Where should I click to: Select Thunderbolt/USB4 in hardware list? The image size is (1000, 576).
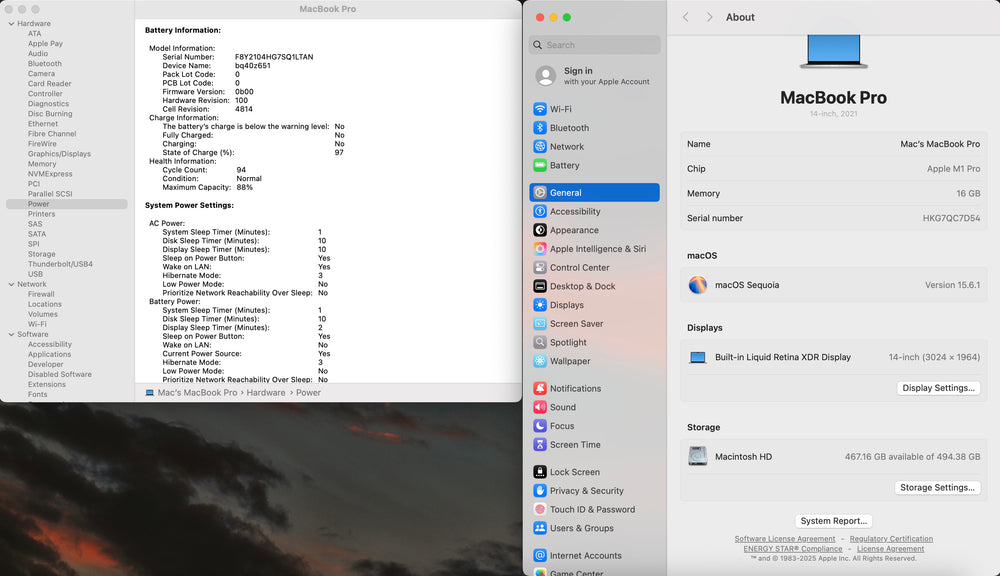coord(60,264)
